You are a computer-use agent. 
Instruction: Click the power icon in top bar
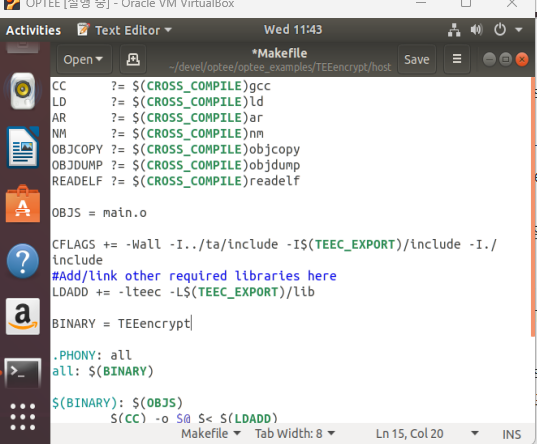(500, 29)
